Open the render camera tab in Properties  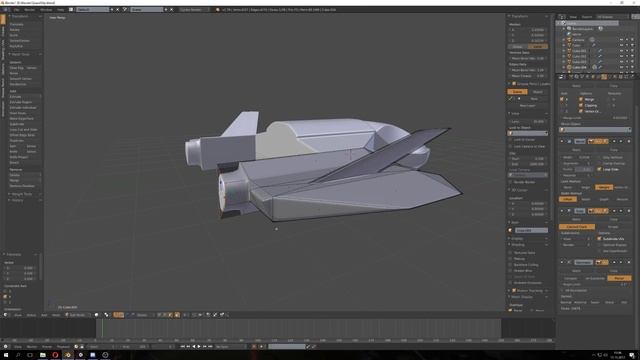[571, 77]
